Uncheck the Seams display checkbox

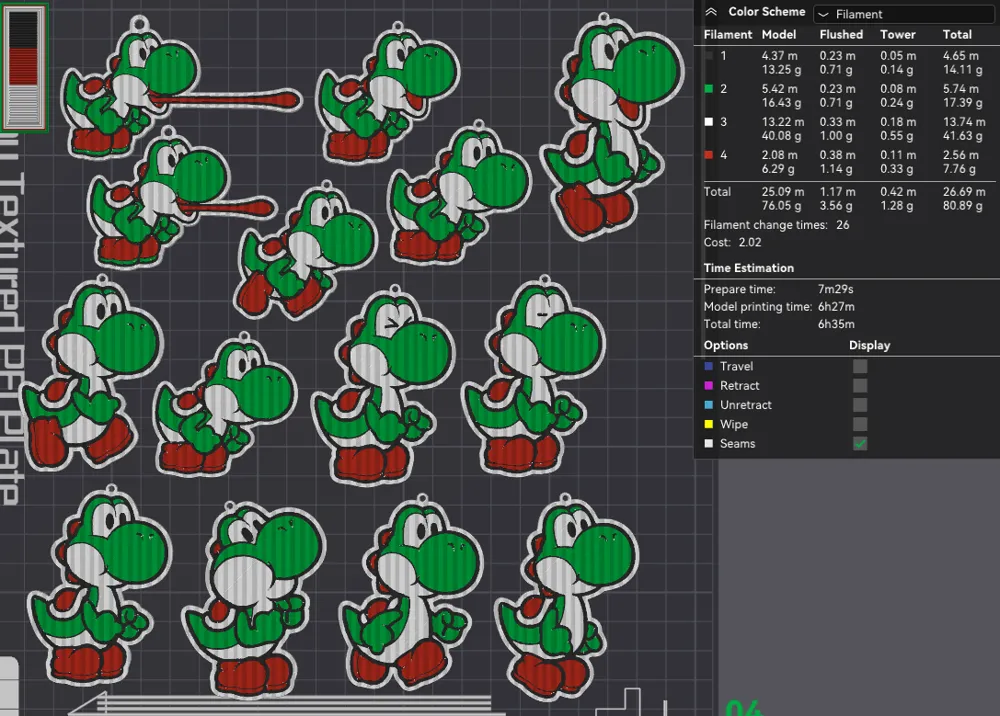tap(860, 443)
